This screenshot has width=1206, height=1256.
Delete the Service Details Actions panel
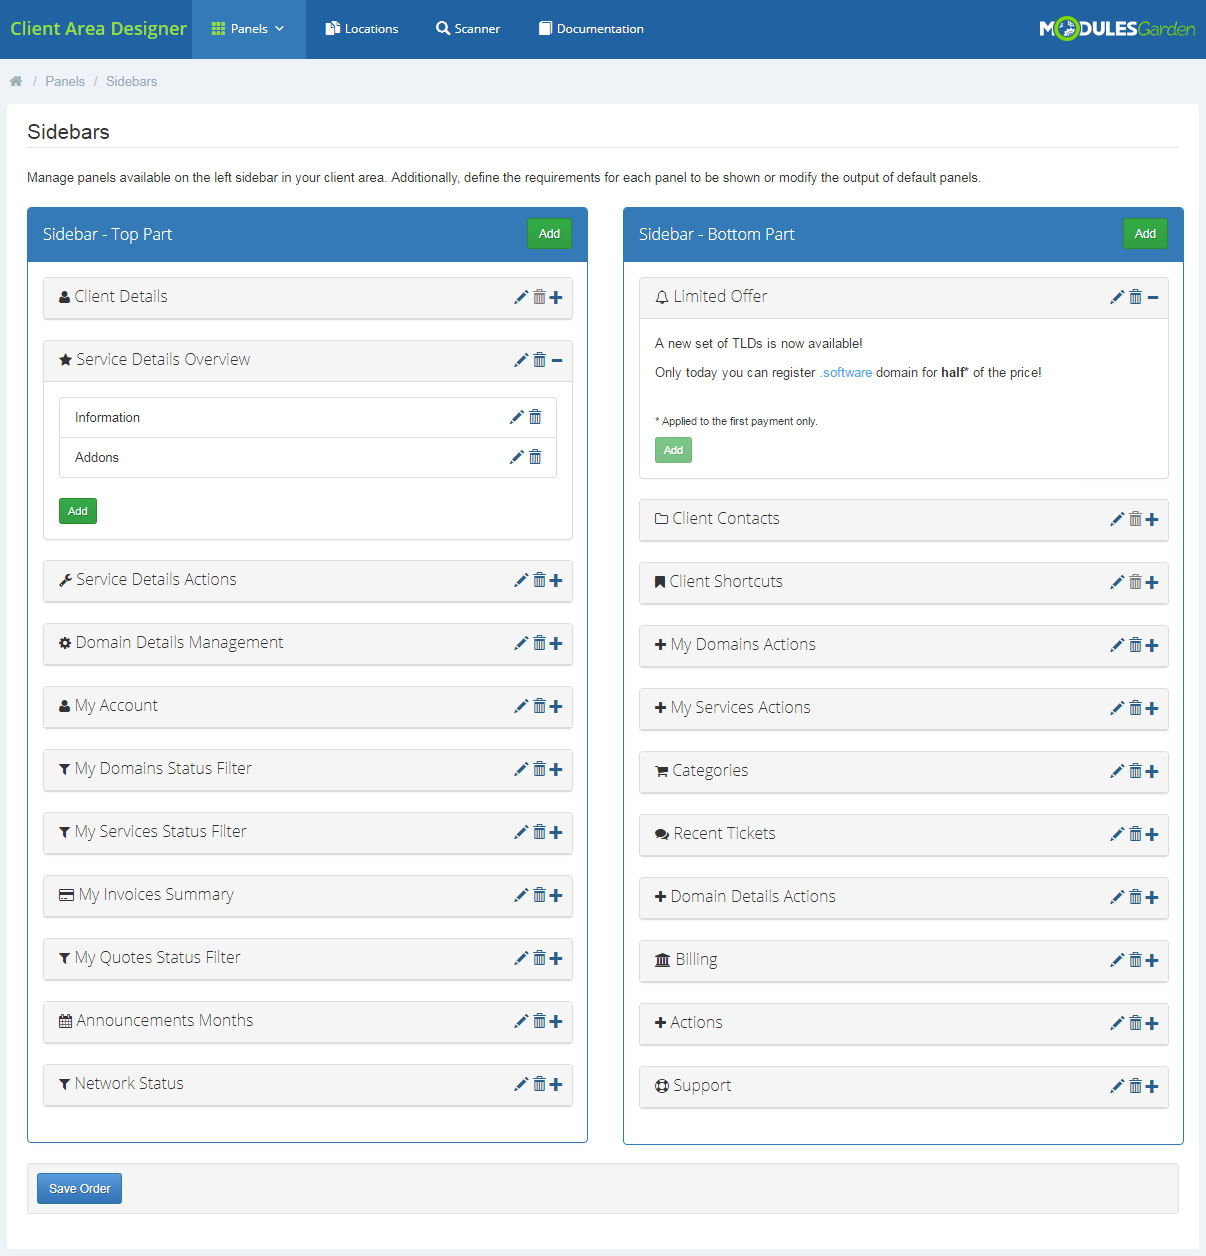point(539,580)
